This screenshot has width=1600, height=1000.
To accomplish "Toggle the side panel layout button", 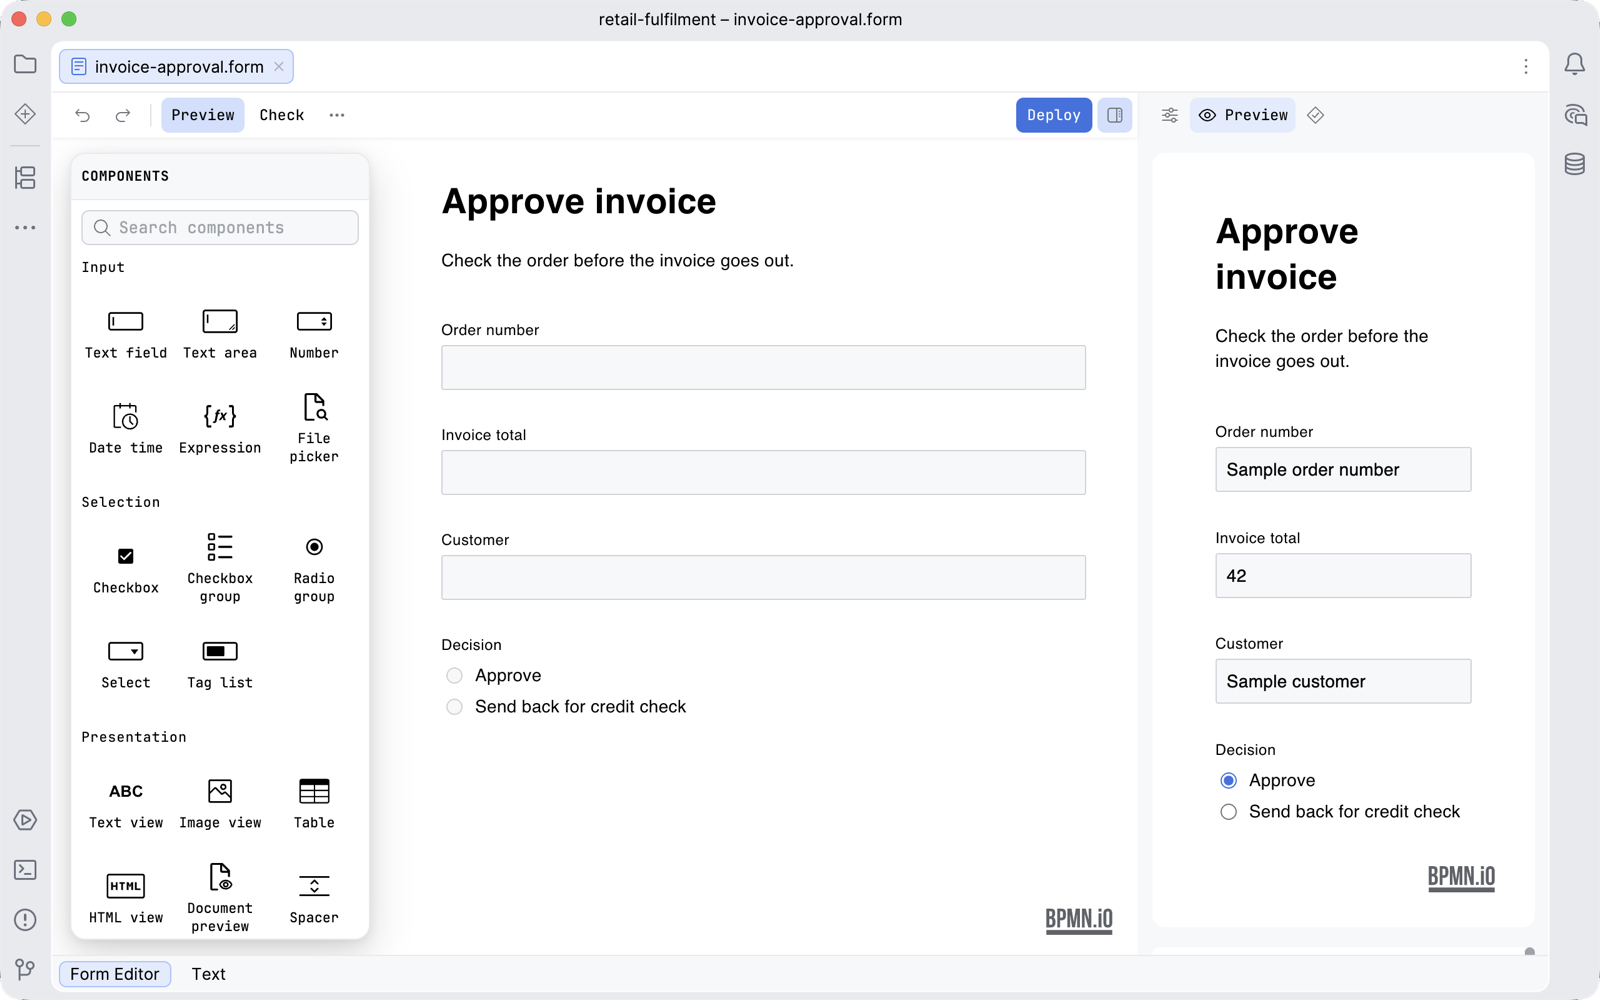I will coord(1115,115).
